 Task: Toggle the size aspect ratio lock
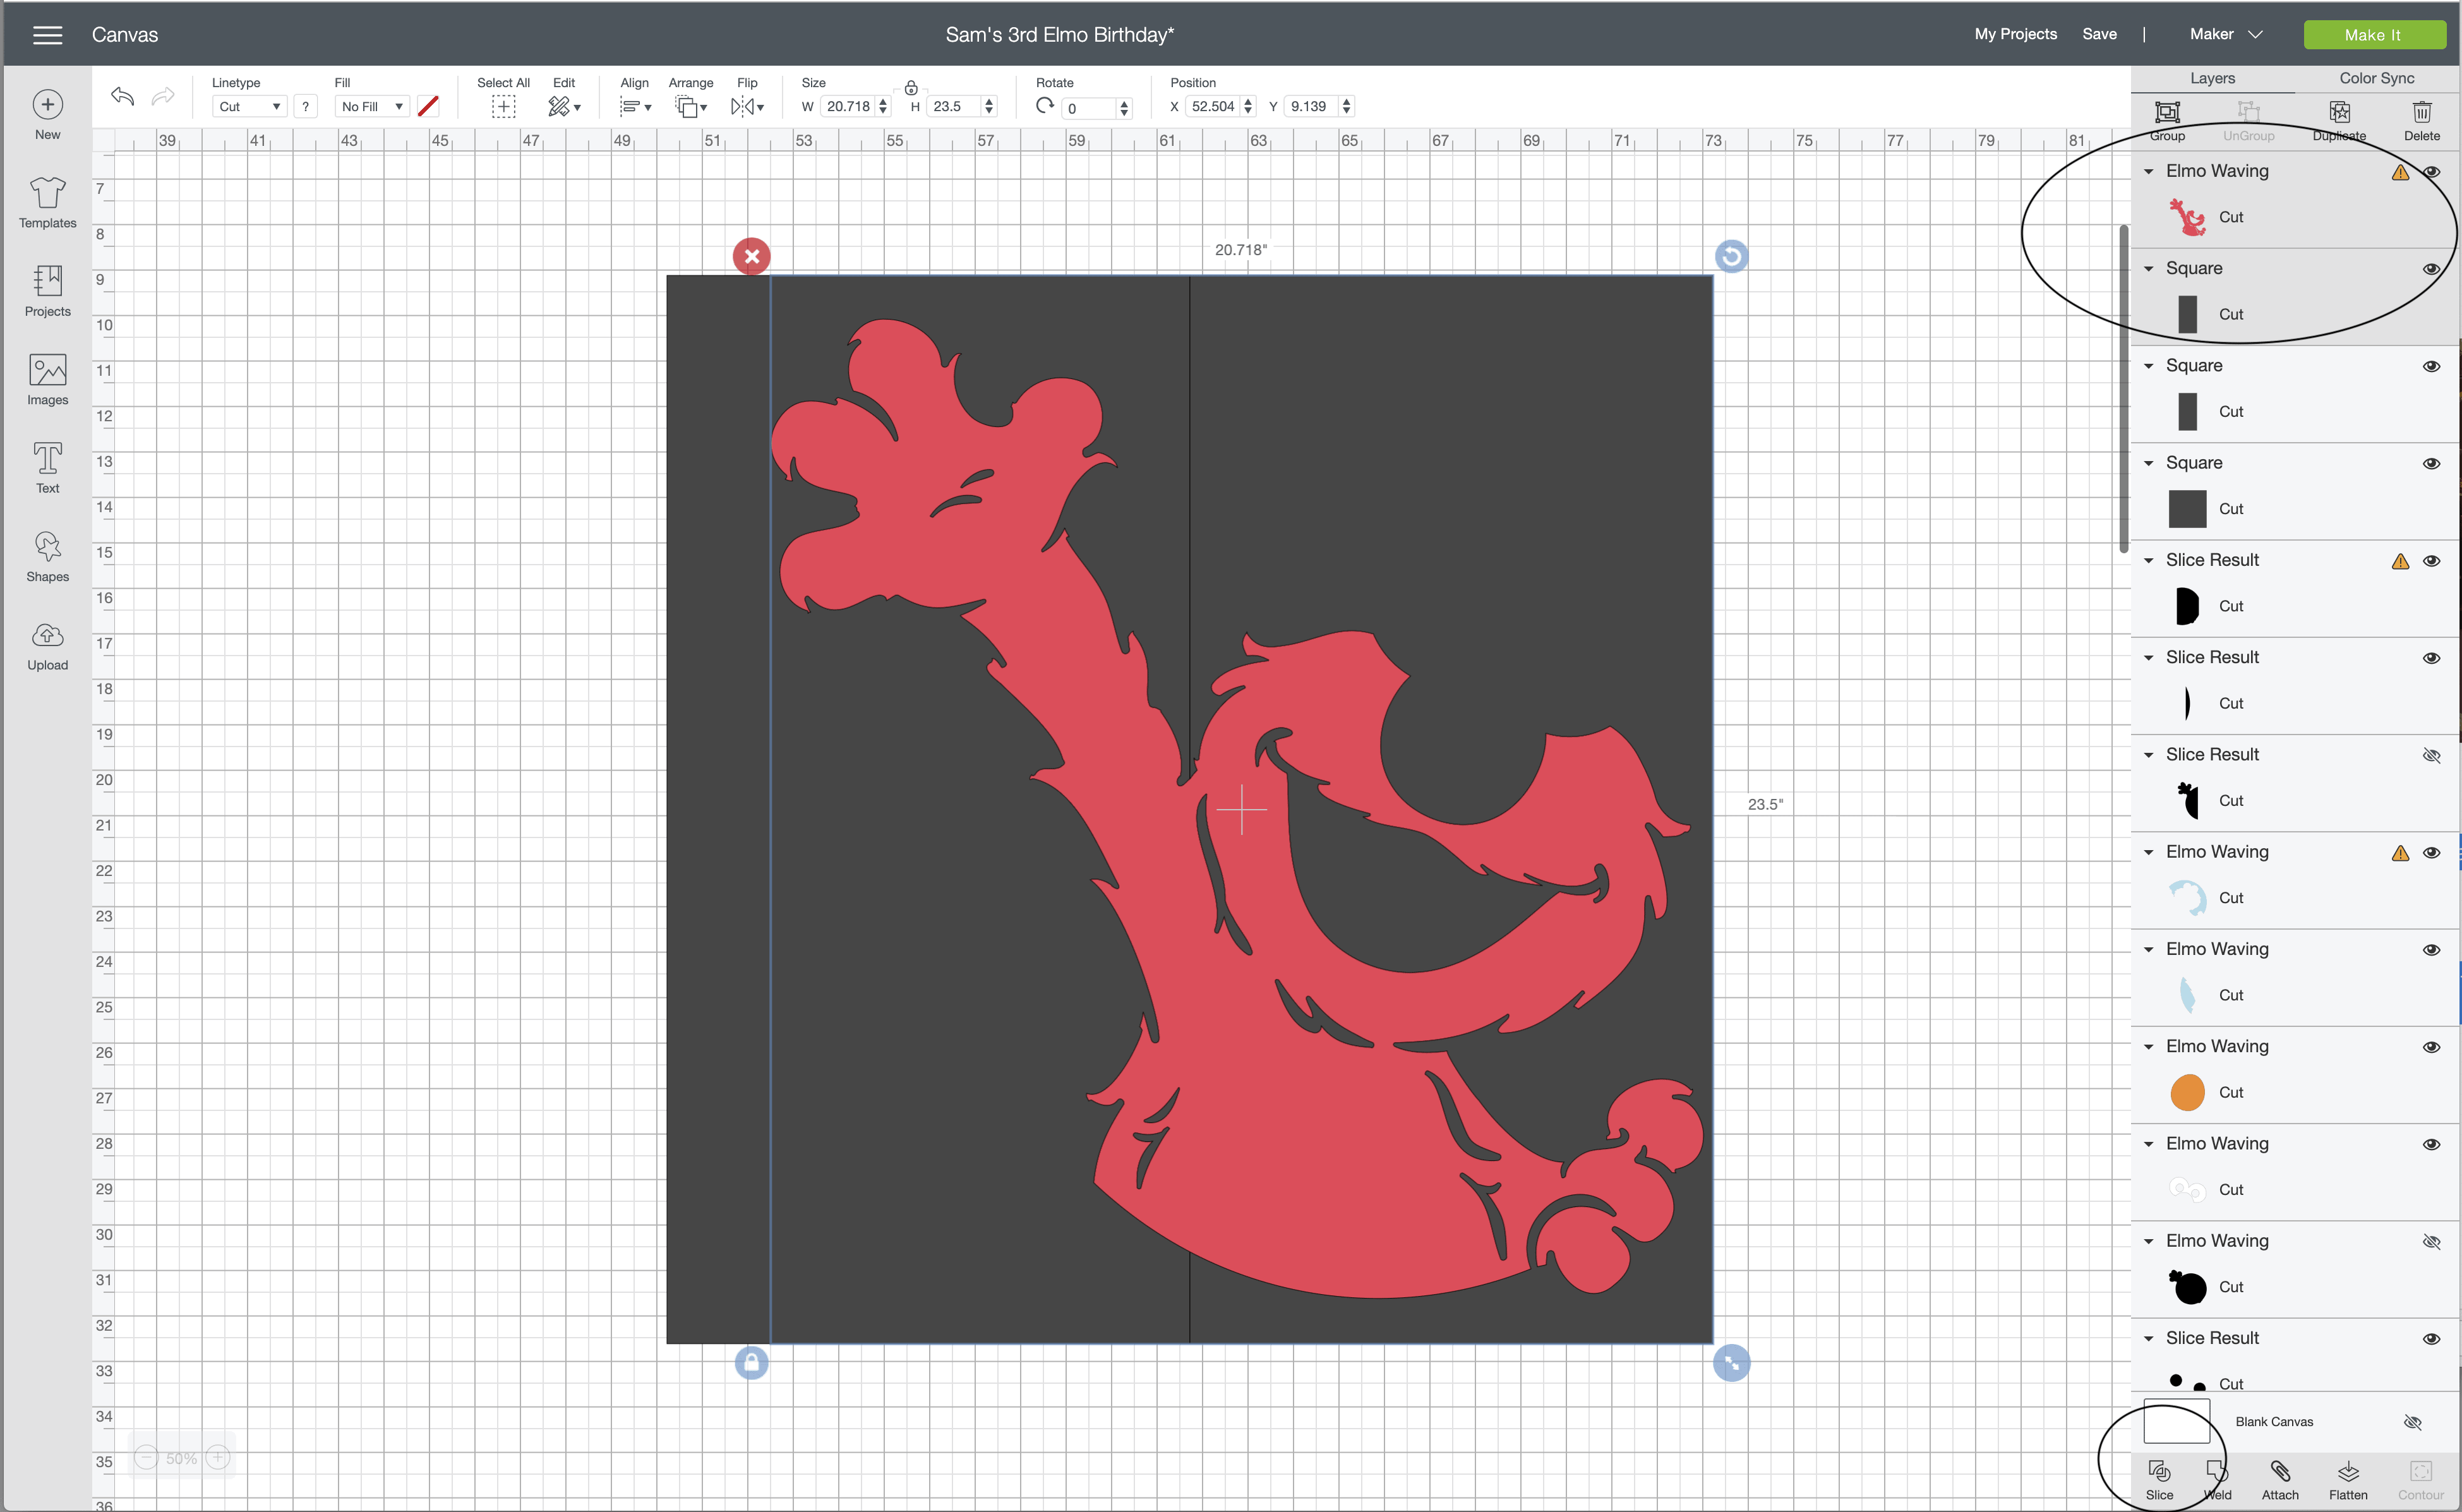coord(911,88)
